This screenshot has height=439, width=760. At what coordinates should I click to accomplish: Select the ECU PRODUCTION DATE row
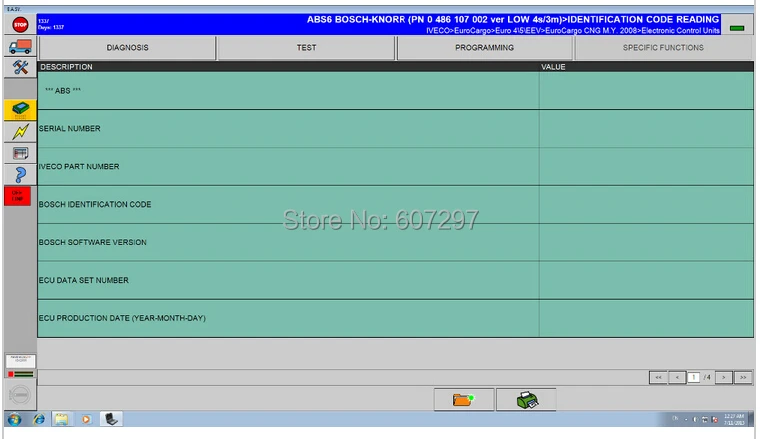coord(396,318)
